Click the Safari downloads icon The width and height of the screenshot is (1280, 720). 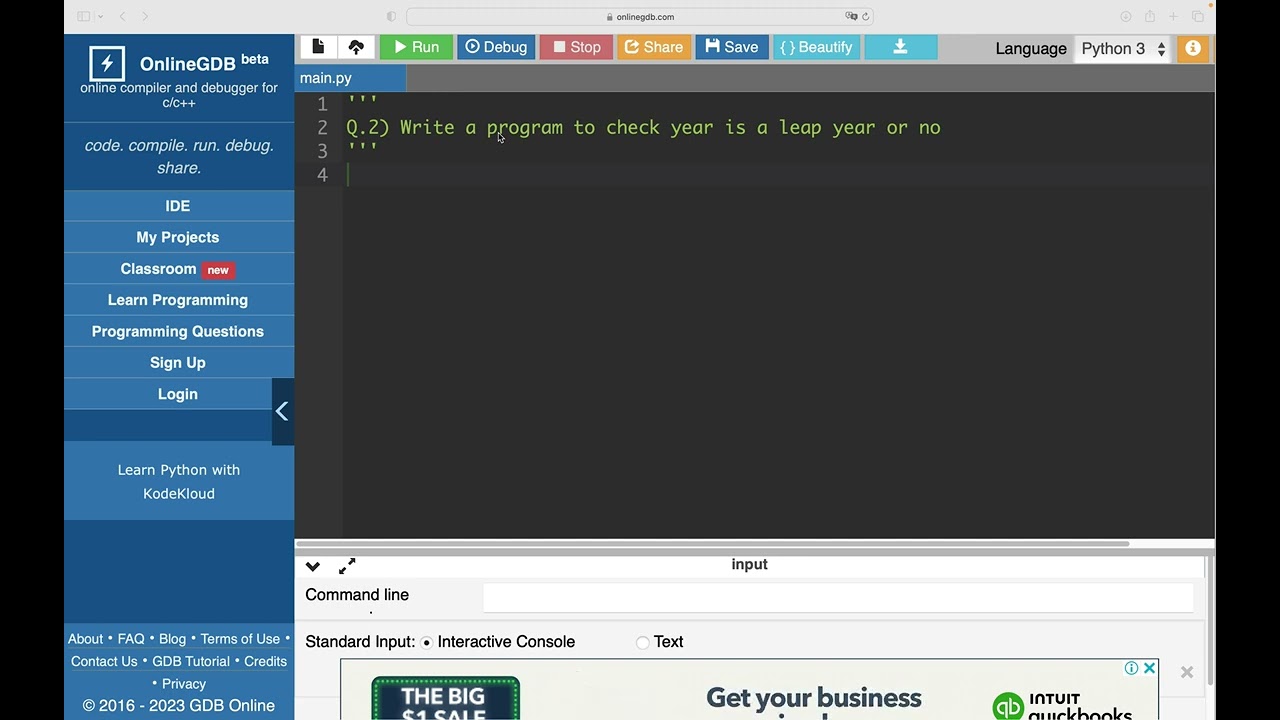tap(1126, 17)
